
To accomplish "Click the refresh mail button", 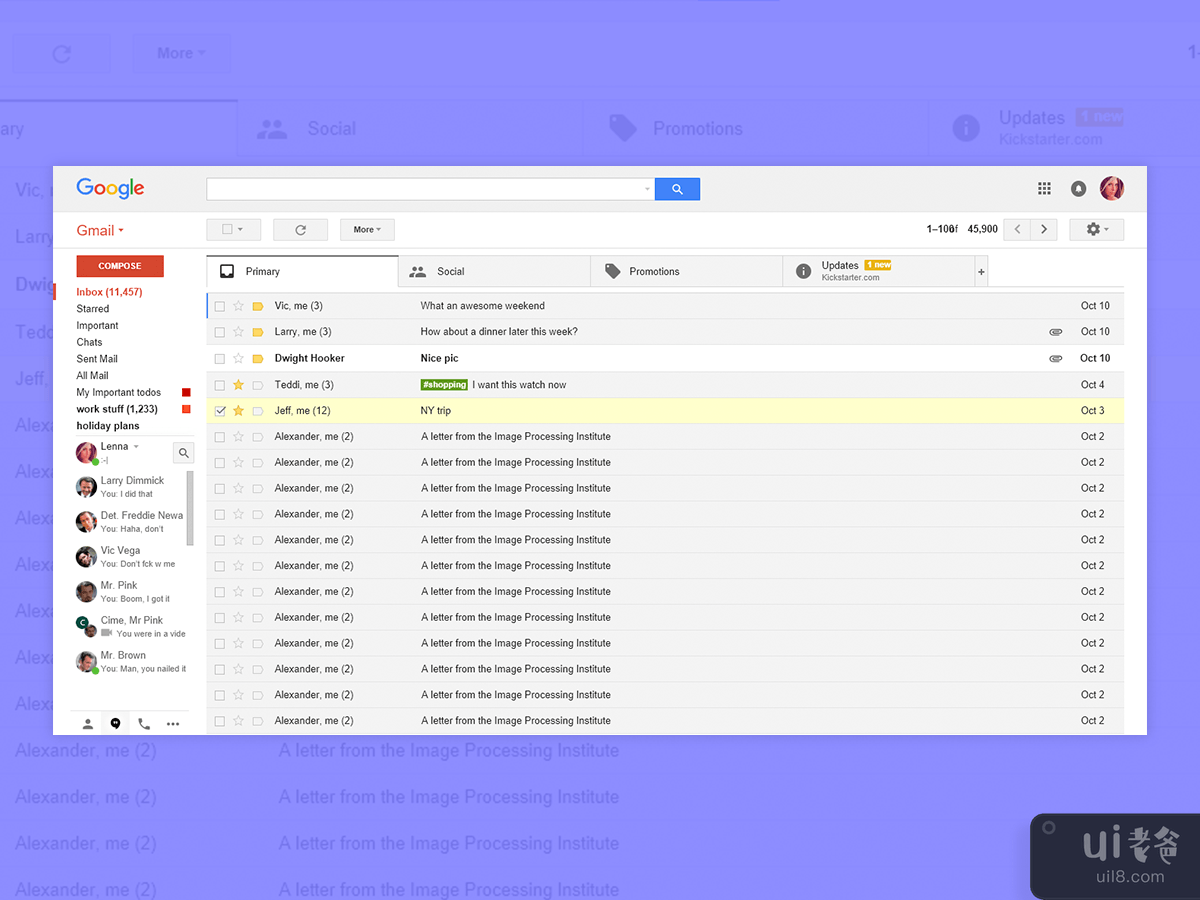I will 300,230.
